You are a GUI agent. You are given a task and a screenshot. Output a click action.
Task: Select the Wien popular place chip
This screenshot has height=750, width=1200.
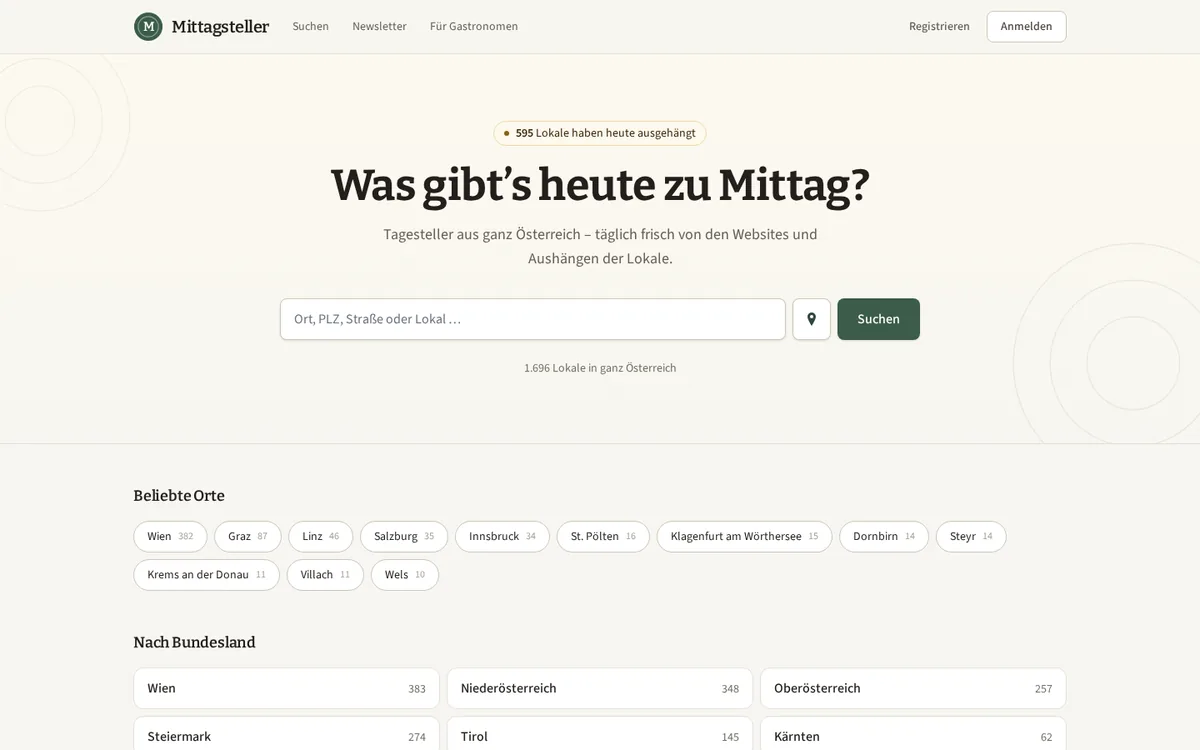[x=170, y=537]
